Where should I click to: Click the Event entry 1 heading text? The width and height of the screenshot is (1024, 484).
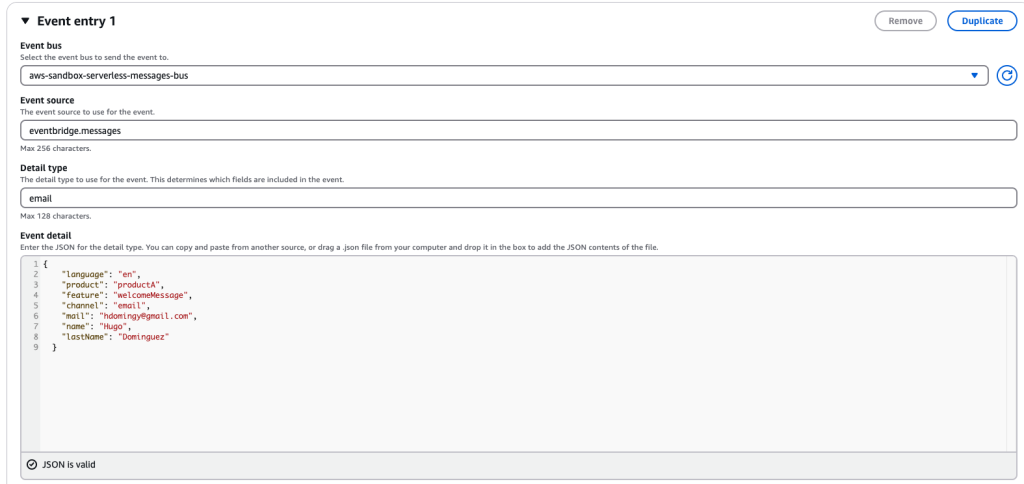[x=76, y=21]
